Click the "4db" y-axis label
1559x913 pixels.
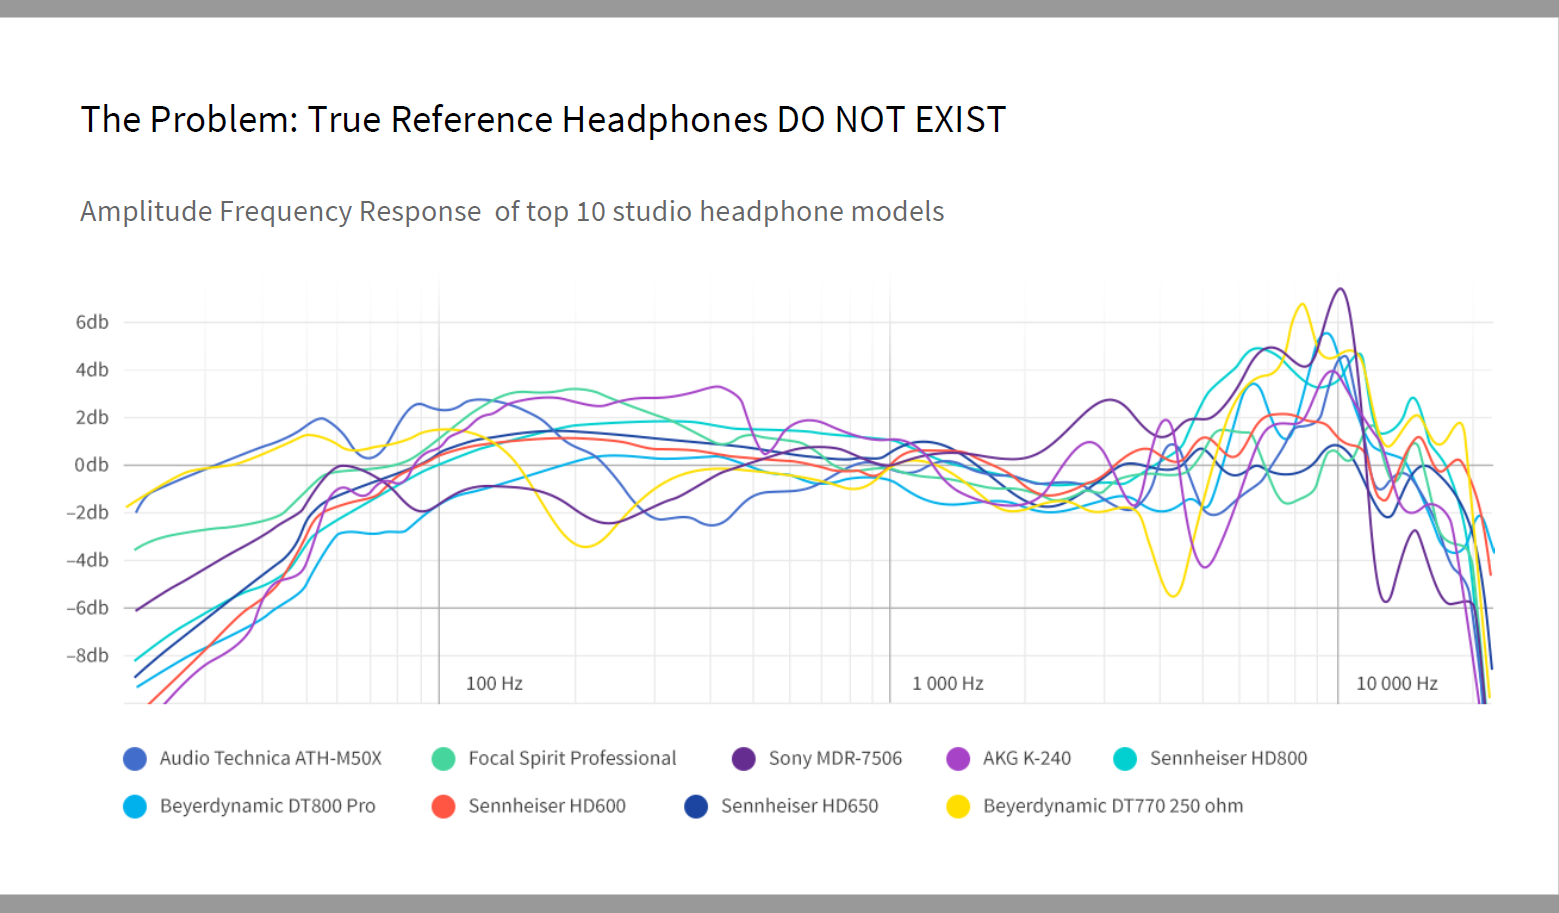92,370
